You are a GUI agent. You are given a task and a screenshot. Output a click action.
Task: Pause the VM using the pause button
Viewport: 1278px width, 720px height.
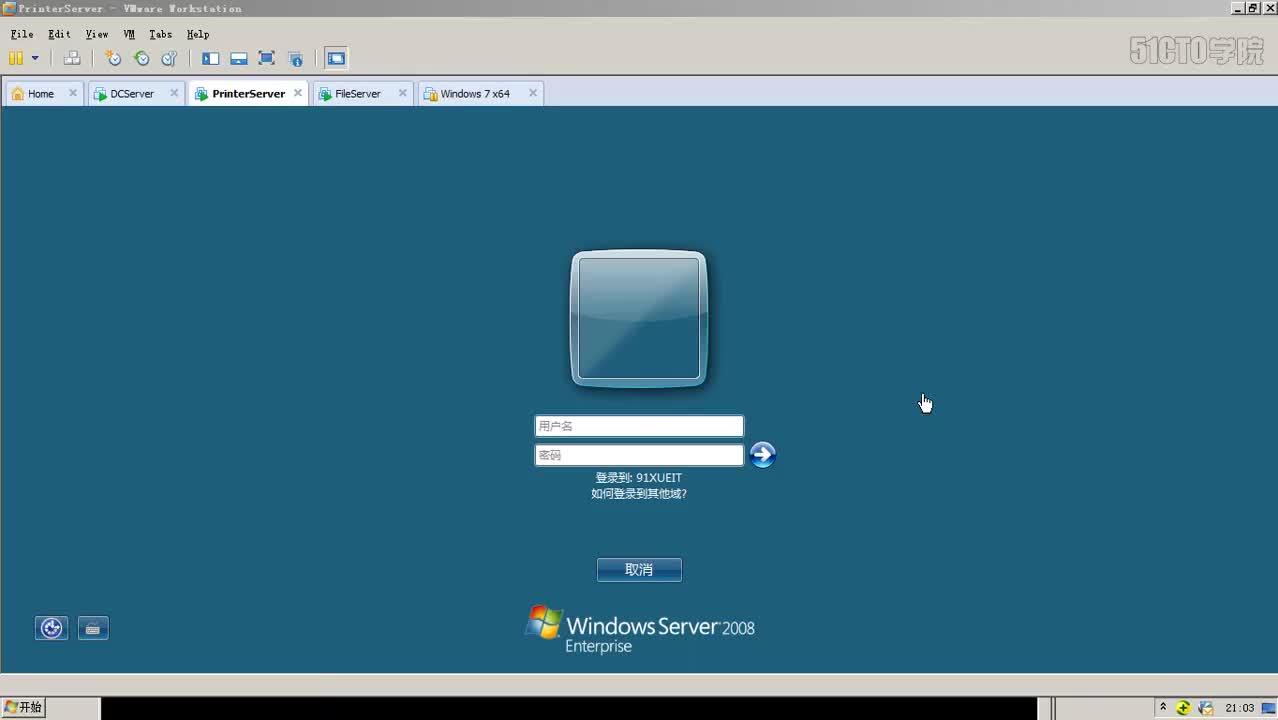(16, 58)
